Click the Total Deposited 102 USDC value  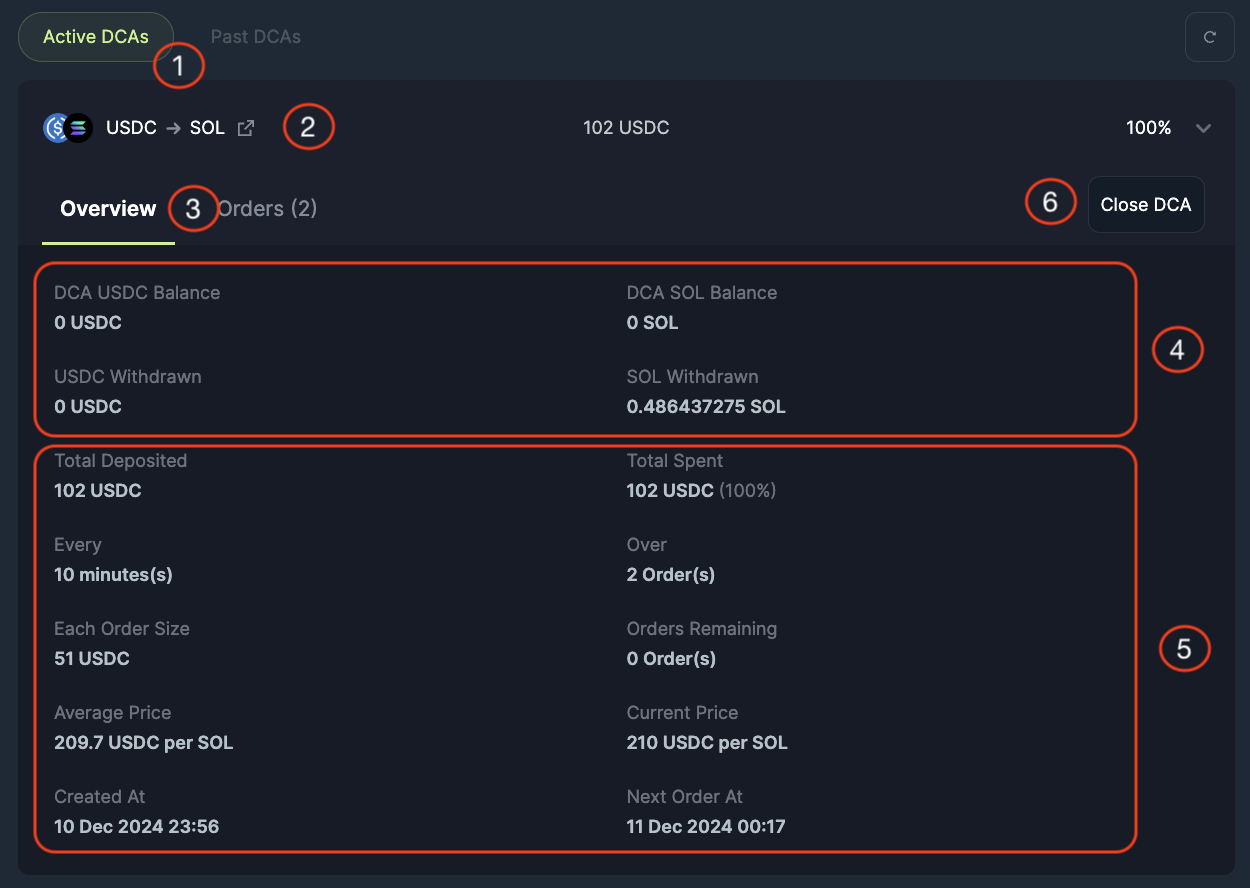click(98, 491)
